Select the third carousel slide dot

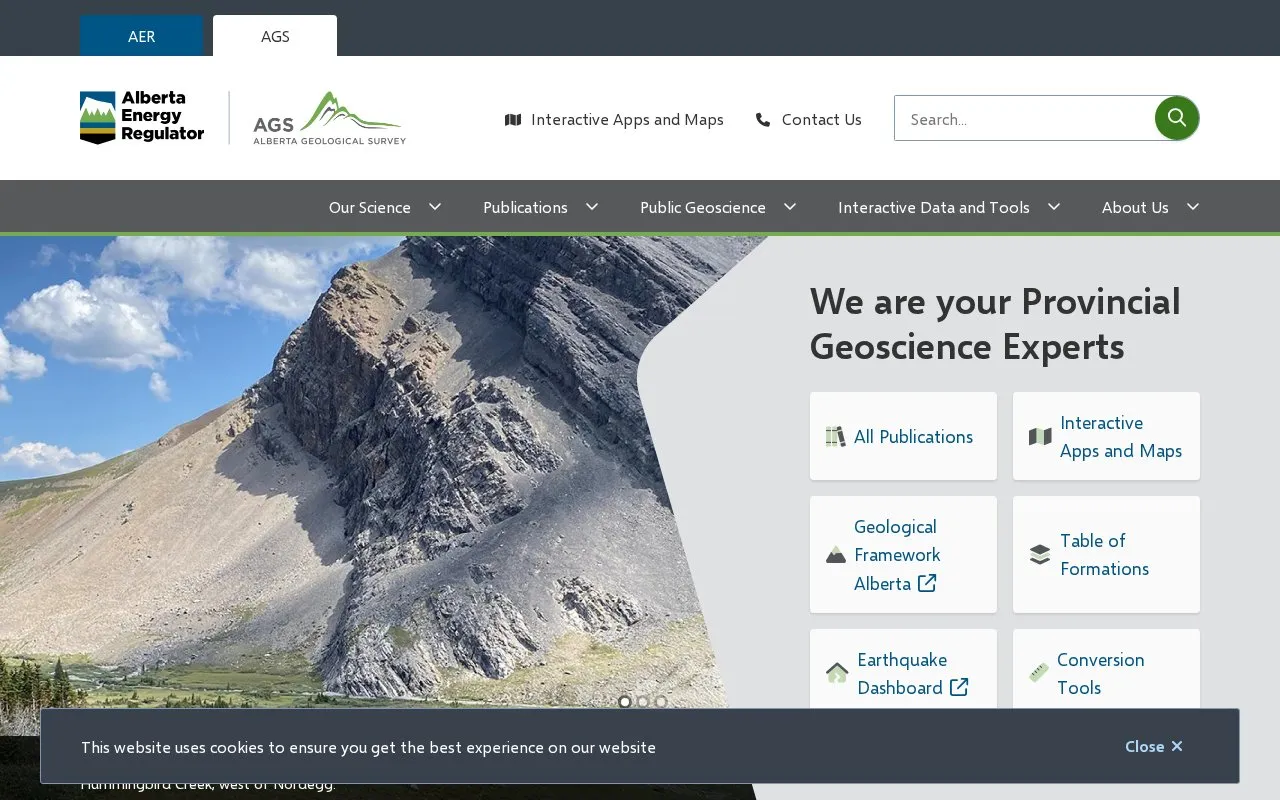click(x=661, y=702)
